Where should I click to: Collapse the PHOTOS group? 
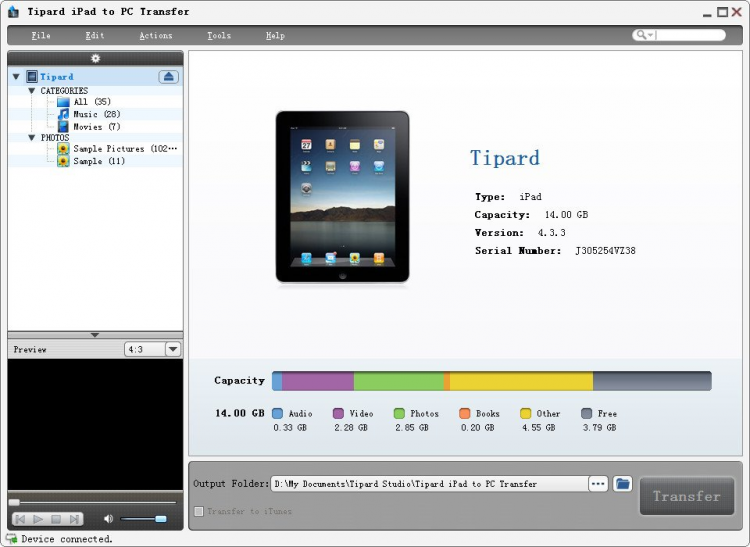click(32, 138)
